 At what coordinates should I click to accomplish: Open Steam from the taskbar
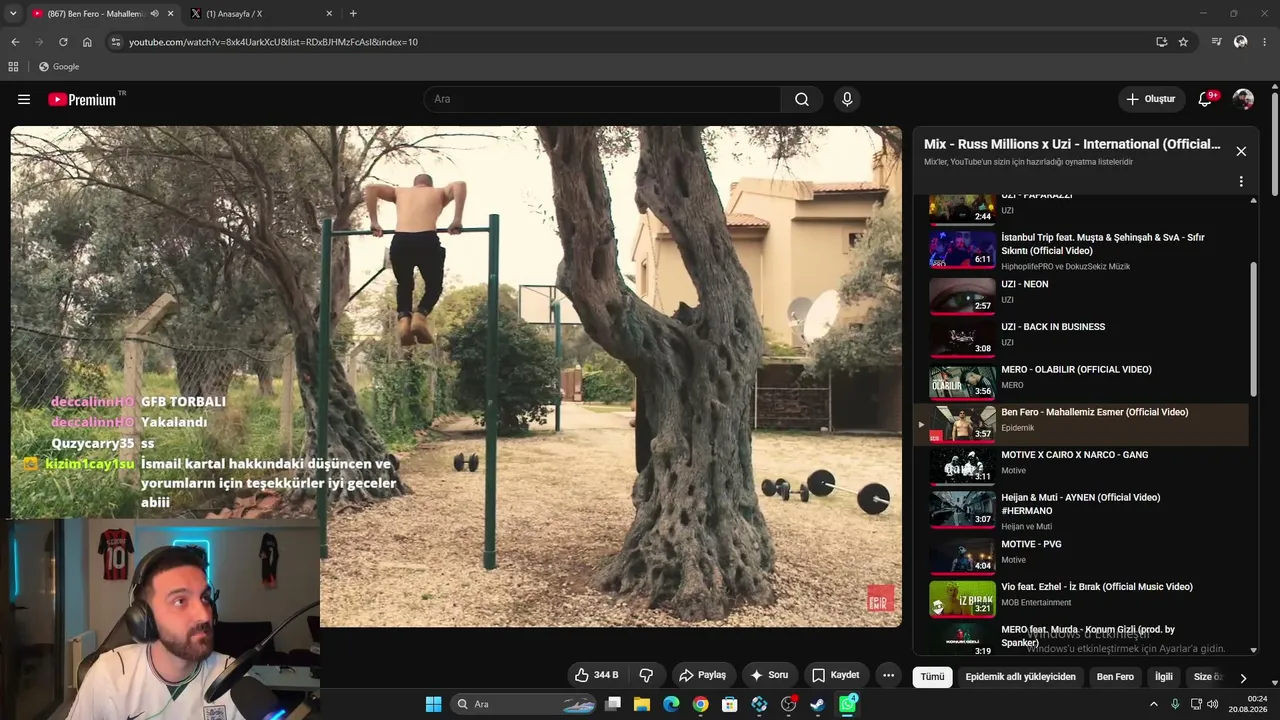[818, 704]
